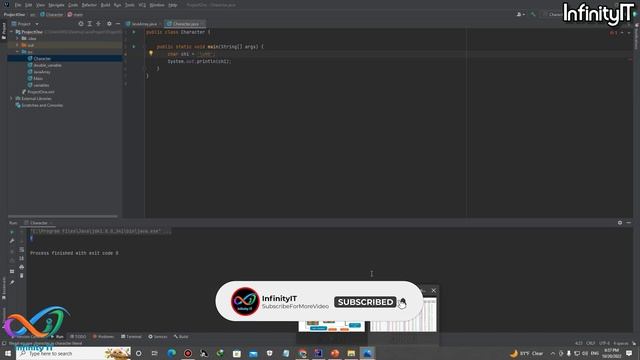
Task: Open editor error indicator widget
Action: click(x=613, y=33)
